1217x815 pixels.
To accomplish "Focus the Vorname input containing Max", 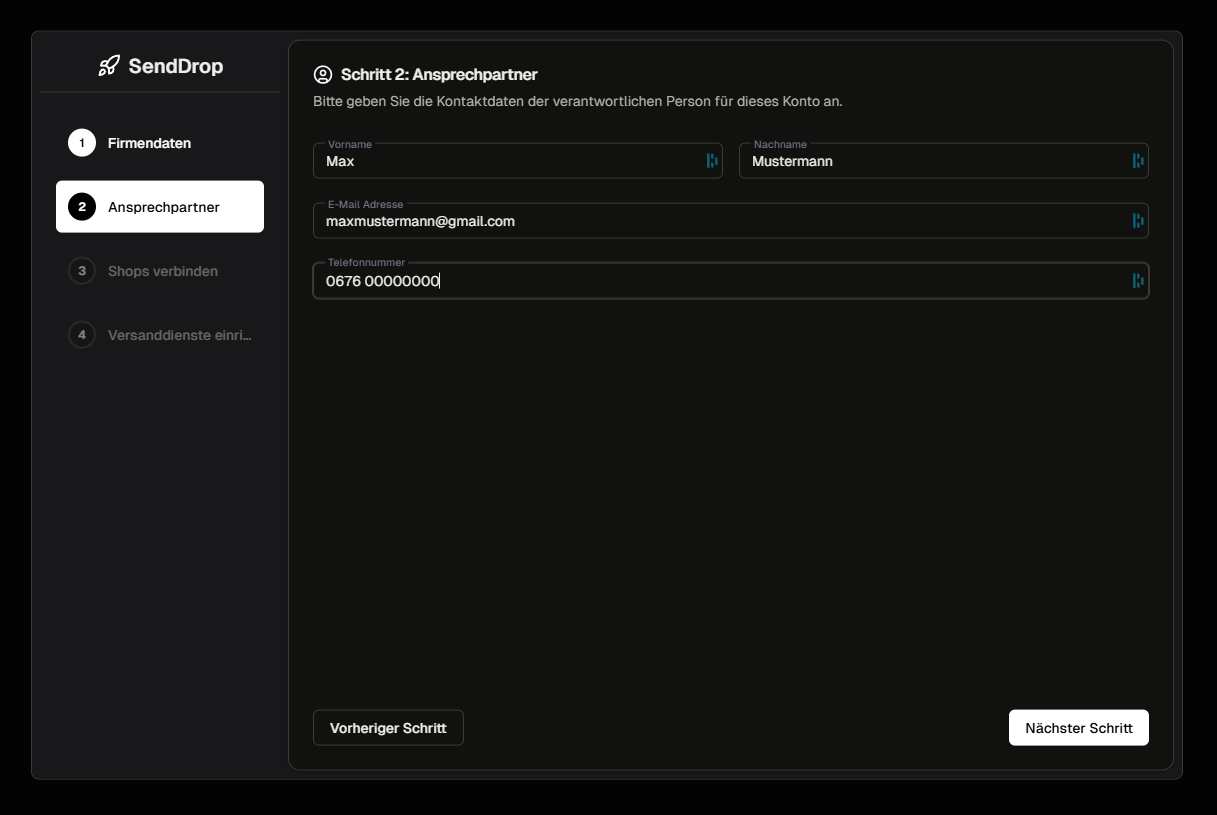I will (x=518, y=161).
